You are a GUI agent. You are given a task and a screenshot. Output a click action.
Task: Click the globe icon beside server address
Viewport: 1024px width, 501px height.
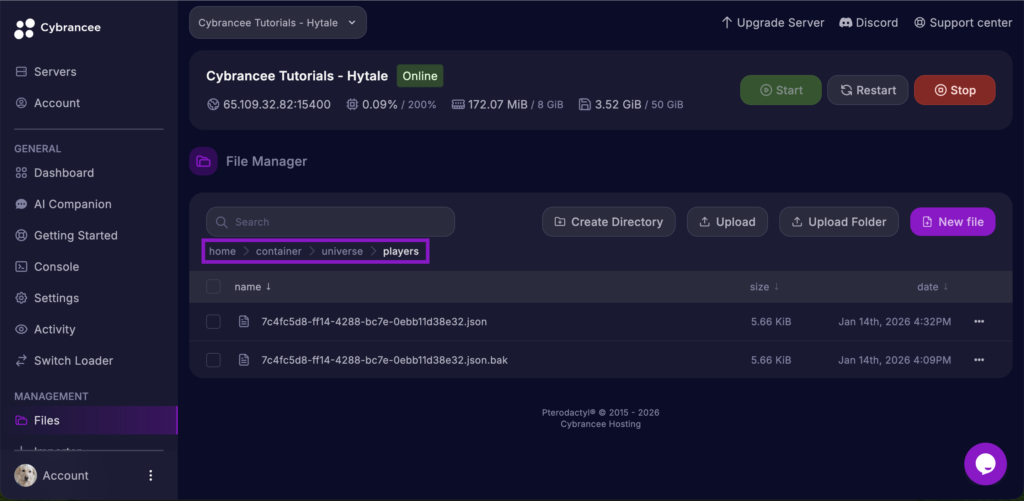(x=213, y=105)
